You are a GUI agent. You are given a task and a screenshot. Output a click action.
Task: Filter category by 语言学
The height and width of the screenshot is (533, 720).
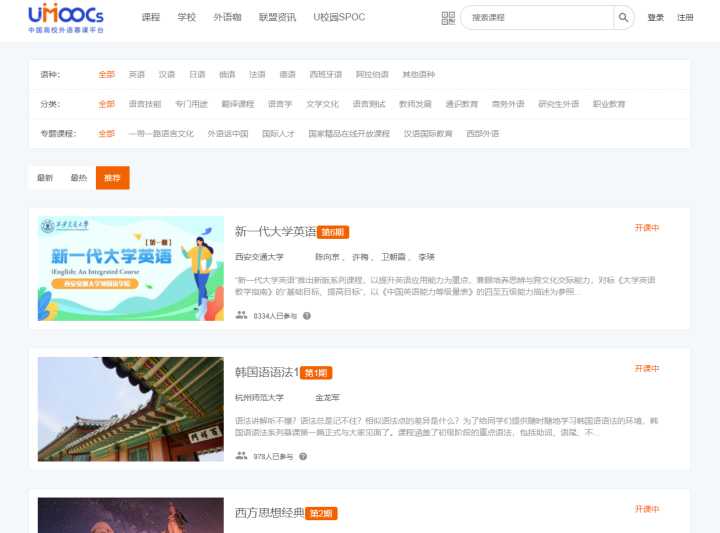tap(280, 104)
